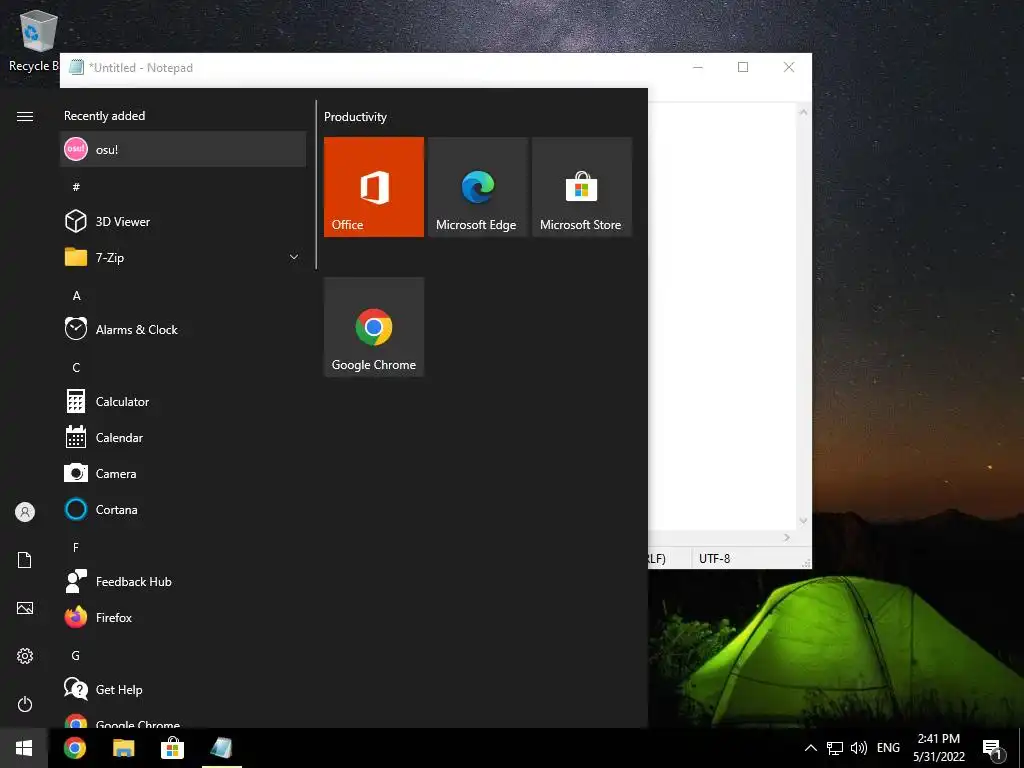Open the 7-Zip folder entry
Viewport: 1024px width, 768px height.
click(x=183, y=257)
